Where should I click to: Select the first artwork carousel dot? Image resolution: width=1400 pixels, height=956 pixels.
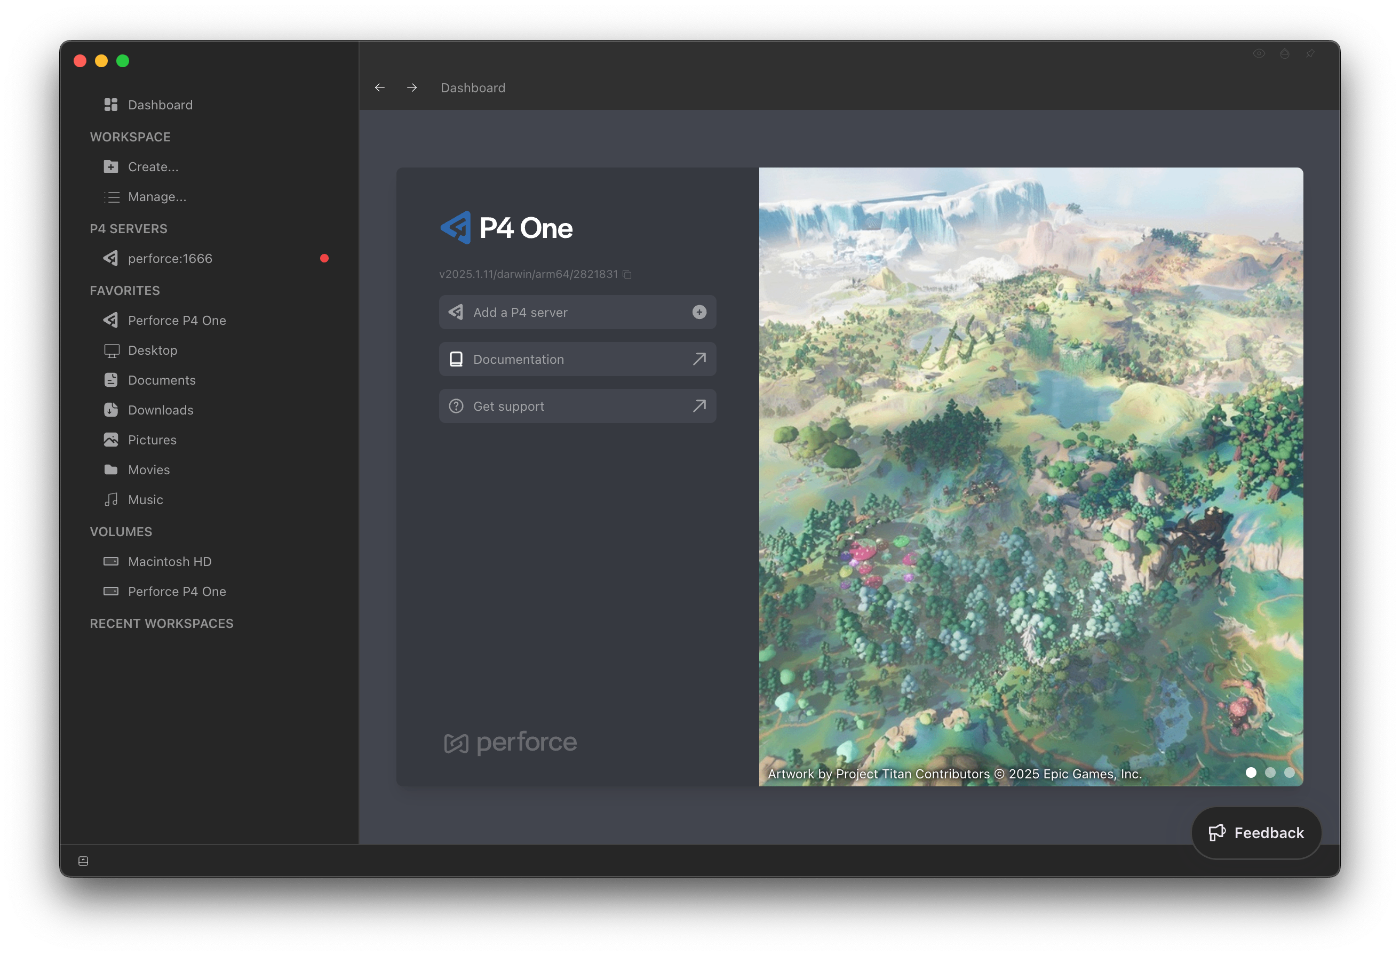1251,773
